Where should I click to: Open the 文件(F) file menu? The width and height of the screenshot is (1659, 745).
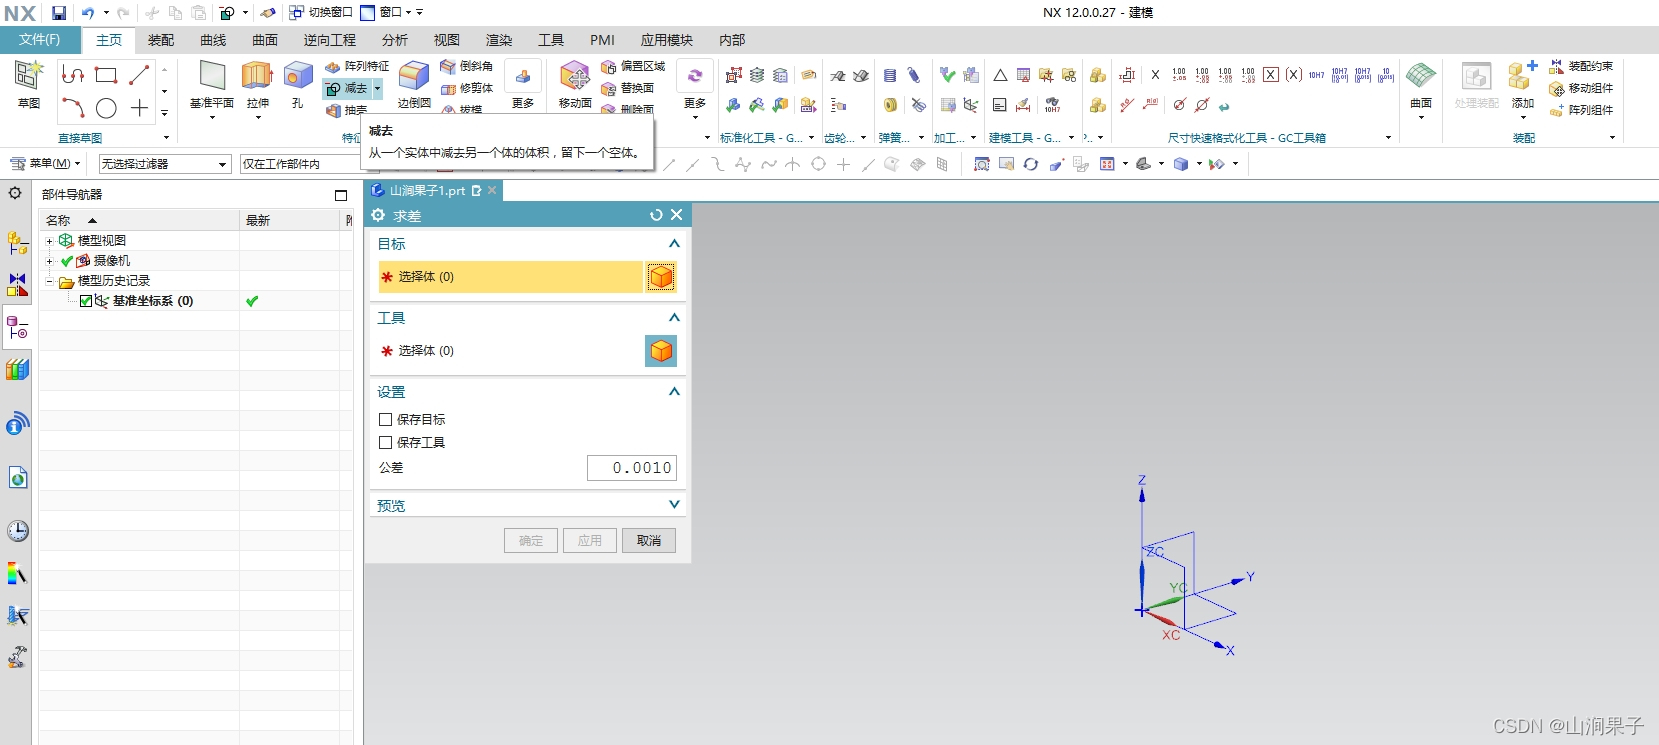pos(40,40)
